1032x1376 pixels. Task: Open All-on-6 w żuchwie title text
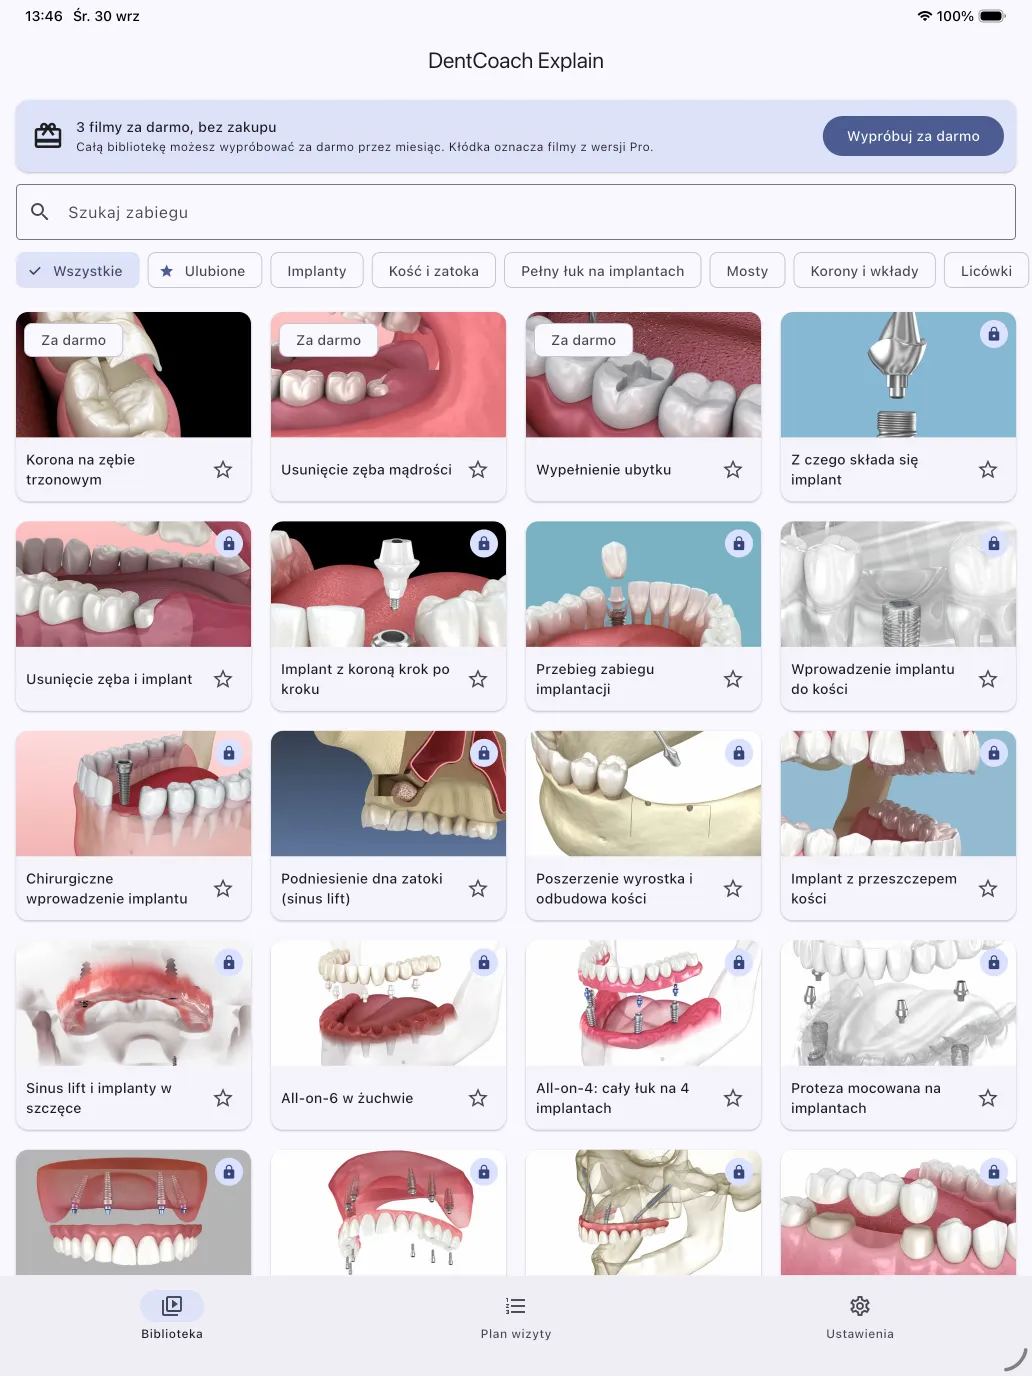[x=347, y=1098]
